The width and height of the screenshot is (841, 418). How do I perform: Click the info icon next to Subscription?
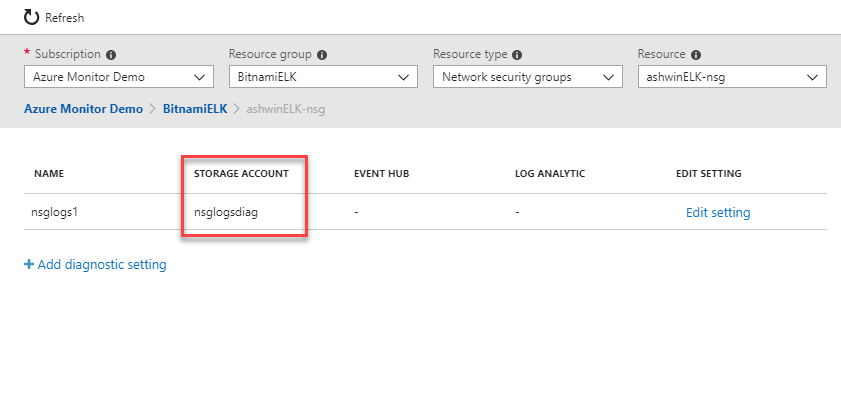coord(111,55)
